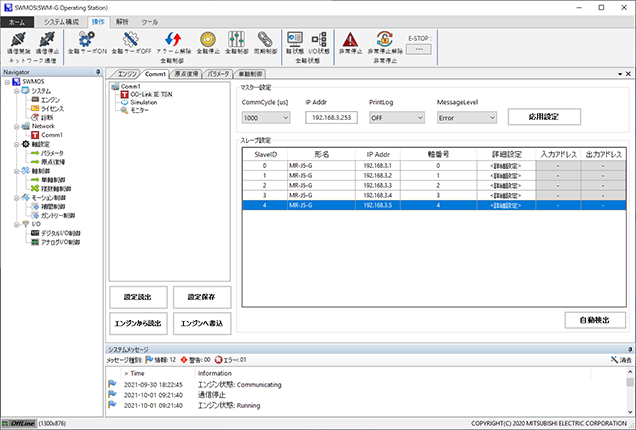Screen dimensions: 636x430
Task: Open the PrintLog dropdown
Action: 397,118
